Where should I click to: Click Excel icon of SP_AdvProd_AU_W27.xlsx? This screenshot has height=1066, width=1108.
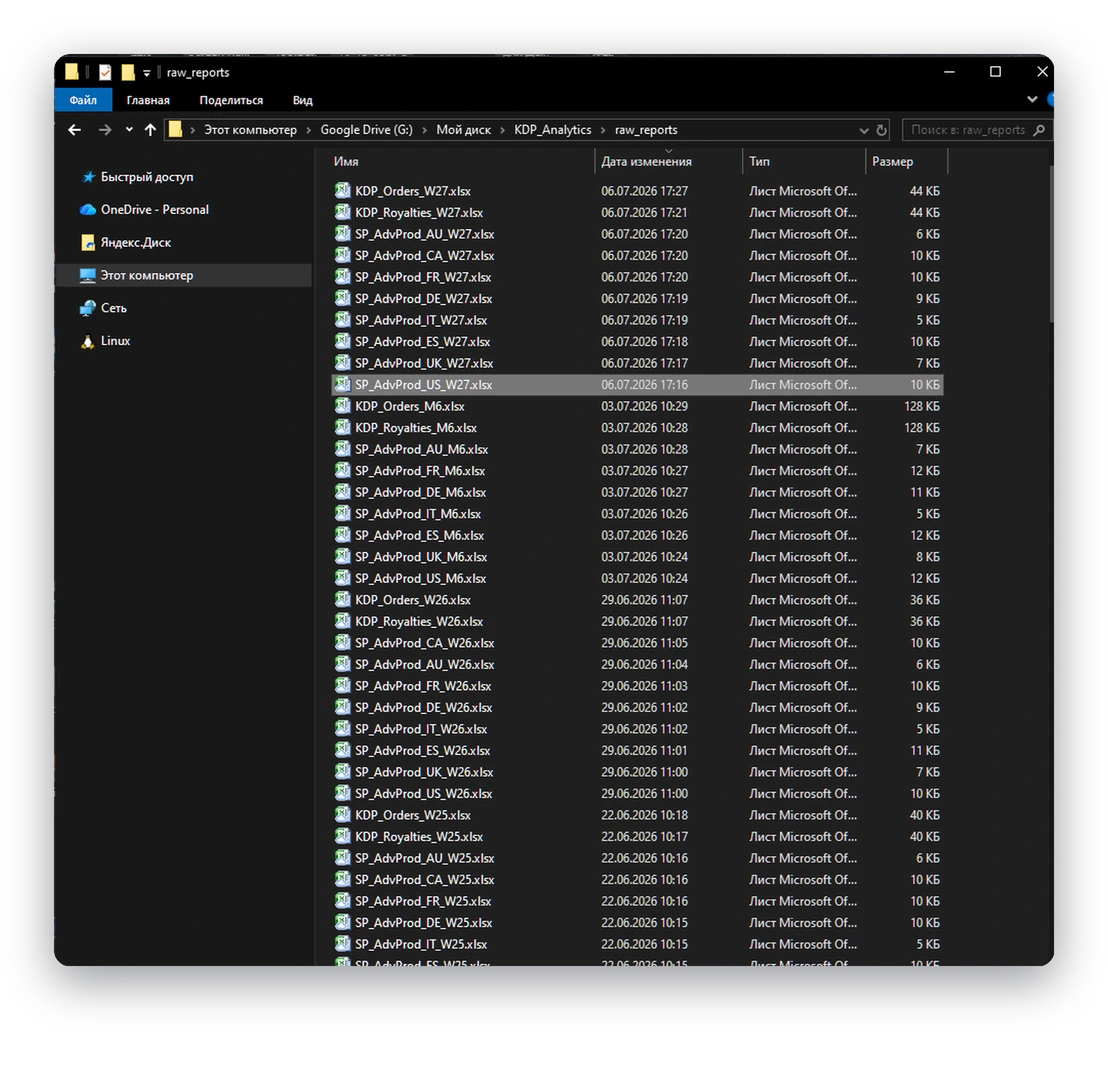coord(343,234)
